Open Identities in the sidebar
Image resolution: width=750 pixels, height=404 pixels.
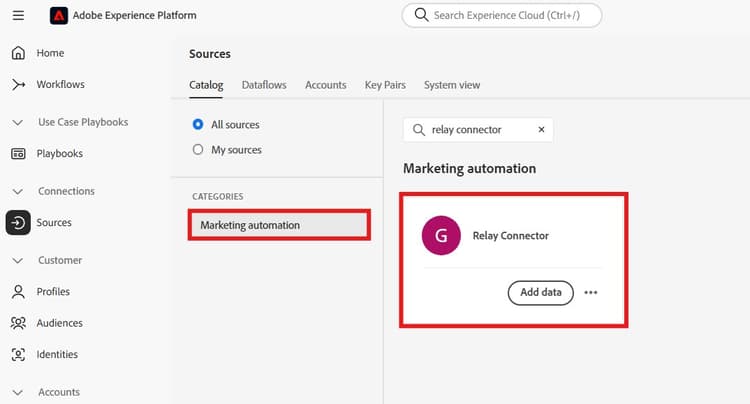[57, 354]
